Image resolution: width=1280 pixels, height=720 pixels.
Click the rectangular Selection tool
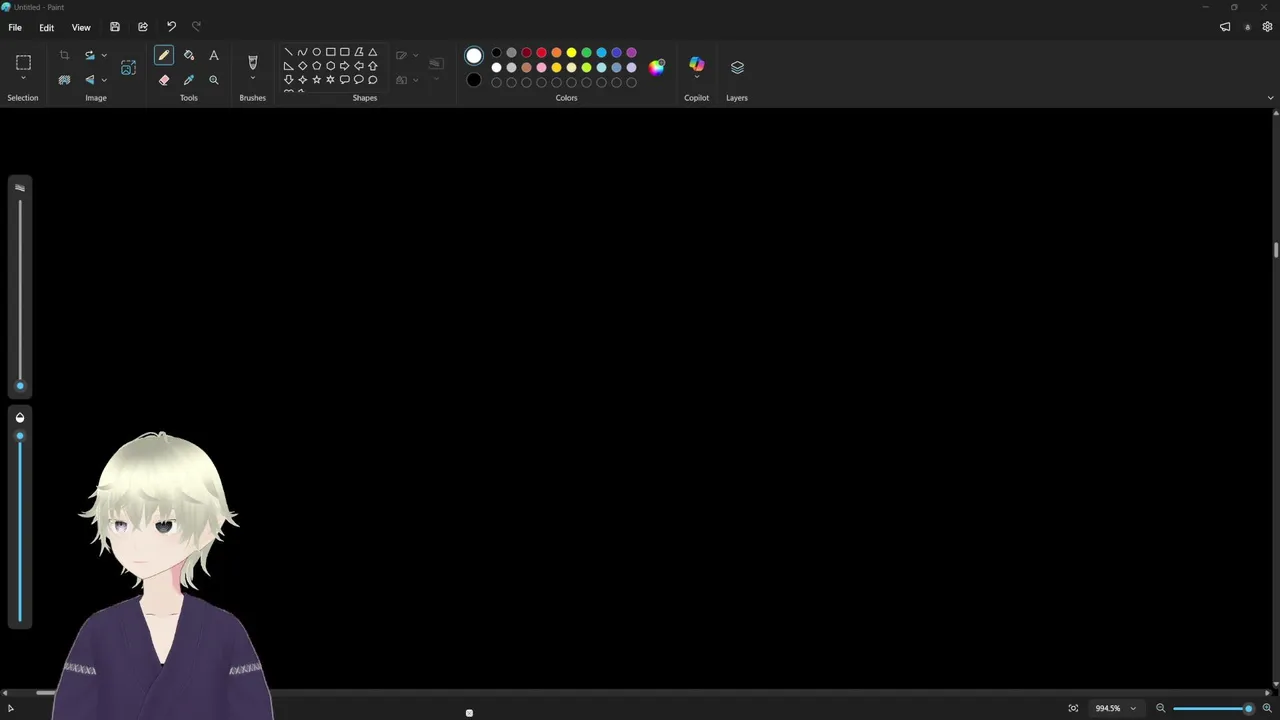click(23, 62)
